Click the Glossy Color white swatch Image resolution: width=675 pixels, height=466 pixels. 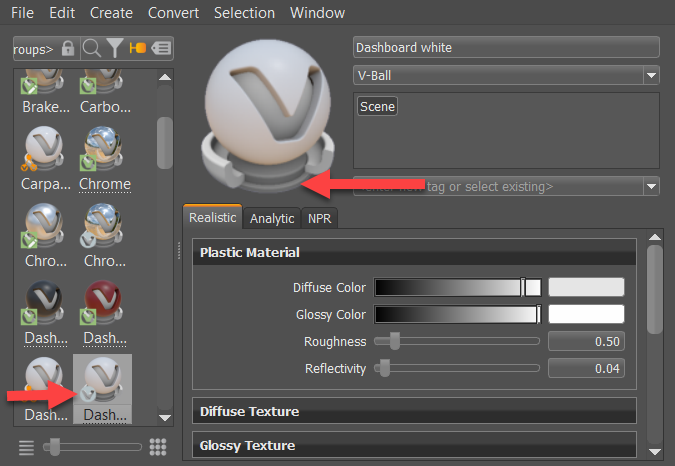586,314
